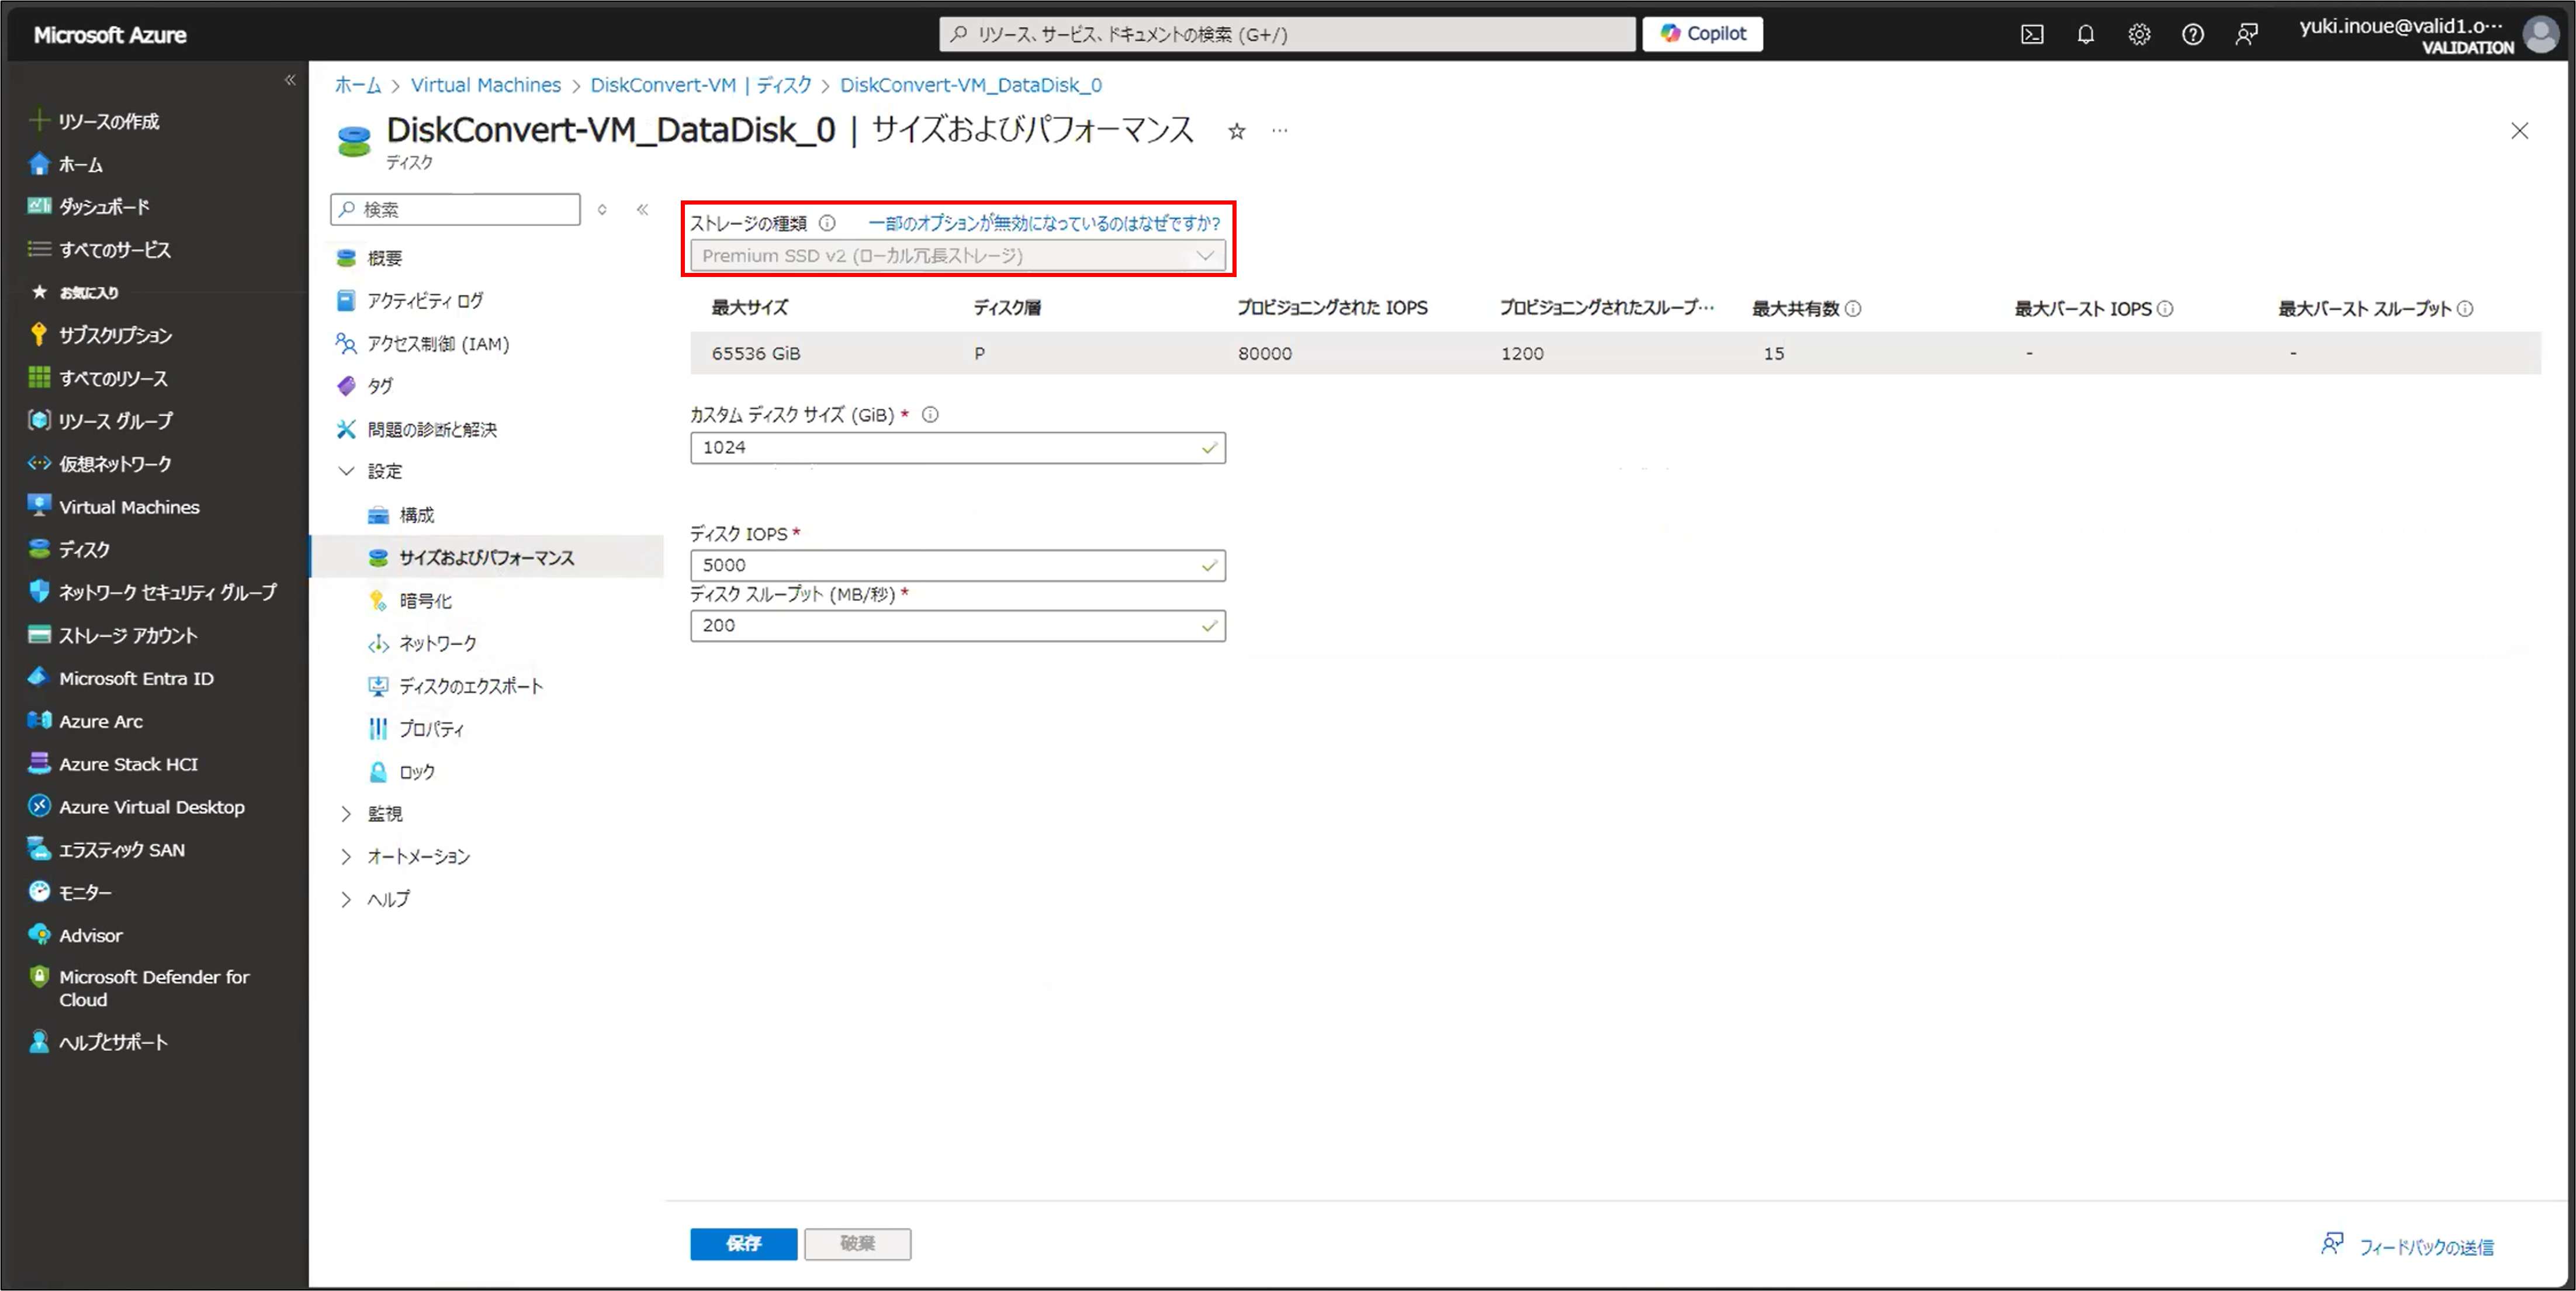Open the account avatar menu
This screenshot has height=1291, width=2576.
[x=2541, y=34]
